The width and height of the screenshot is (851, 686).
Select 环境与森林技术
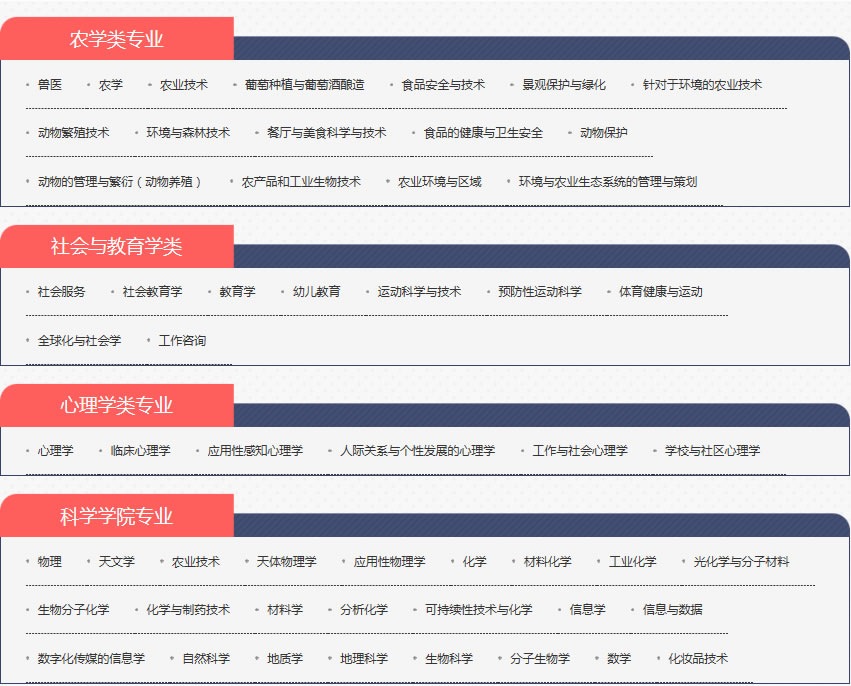[x=188, y=133]
